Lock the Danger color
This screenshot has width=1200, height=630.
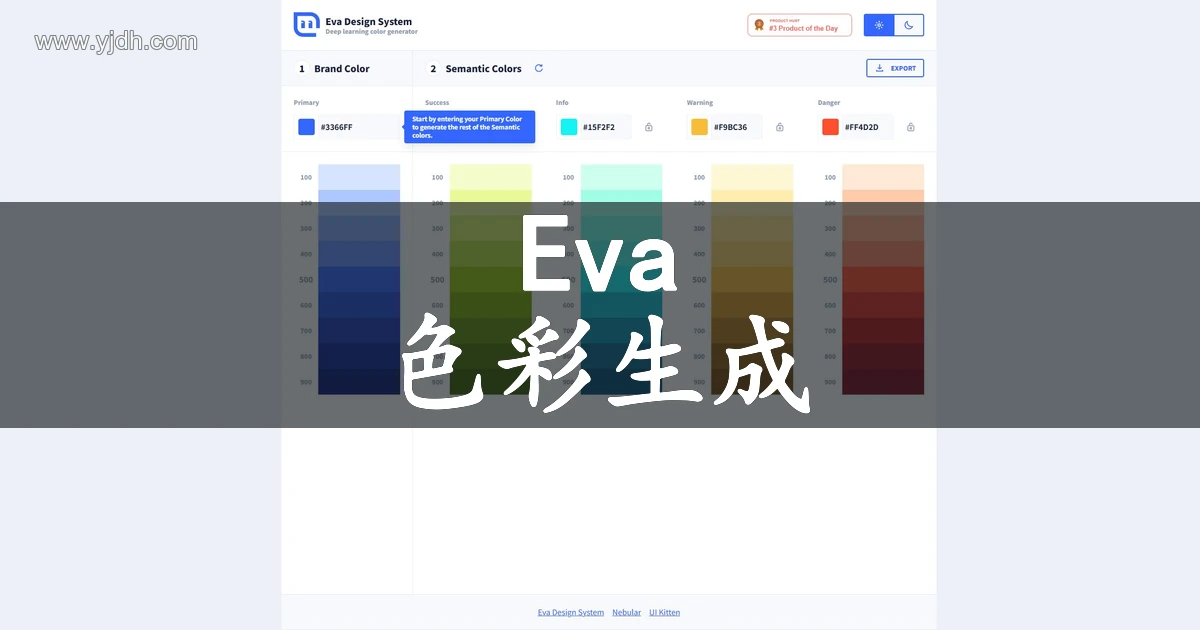pyautogui.click(x=911, y=127)
